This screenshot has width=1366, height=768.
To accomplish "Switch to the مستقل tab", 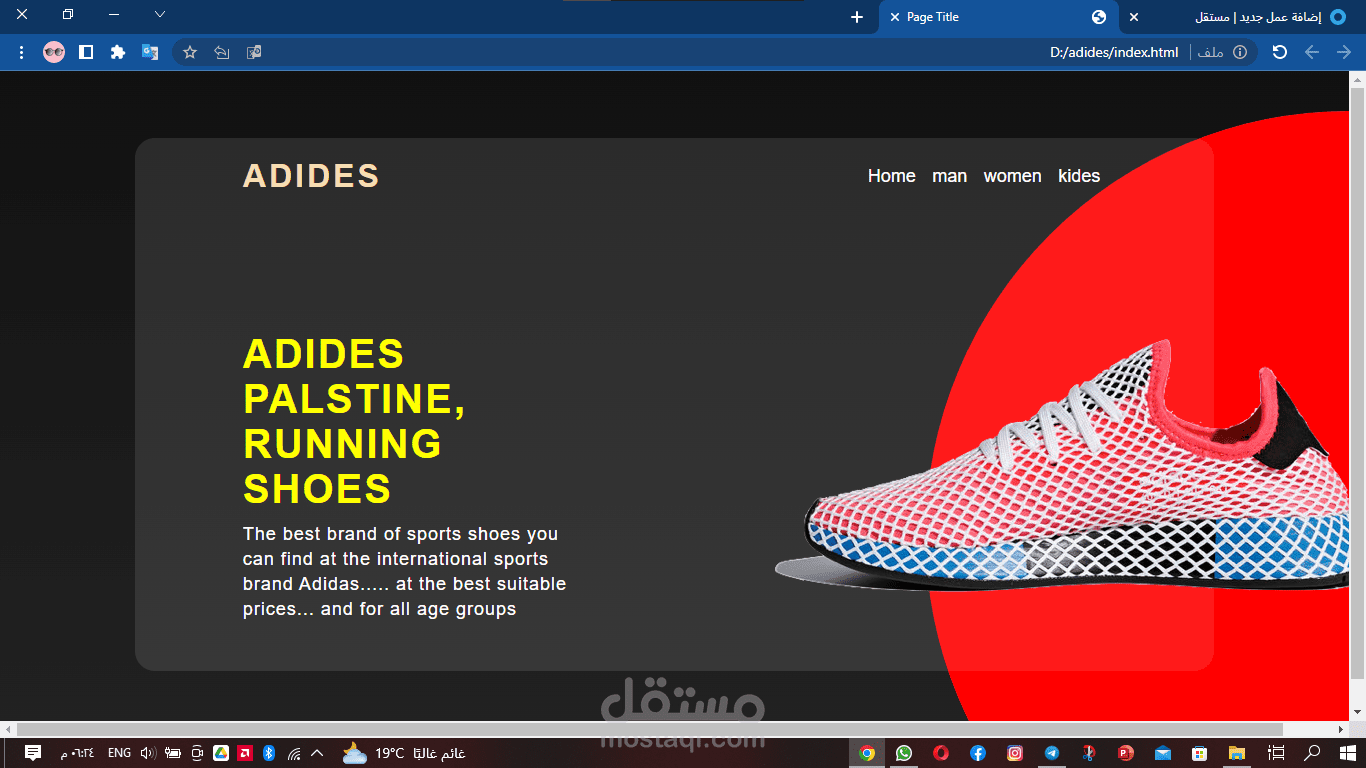I will (x=1240, y=17).
